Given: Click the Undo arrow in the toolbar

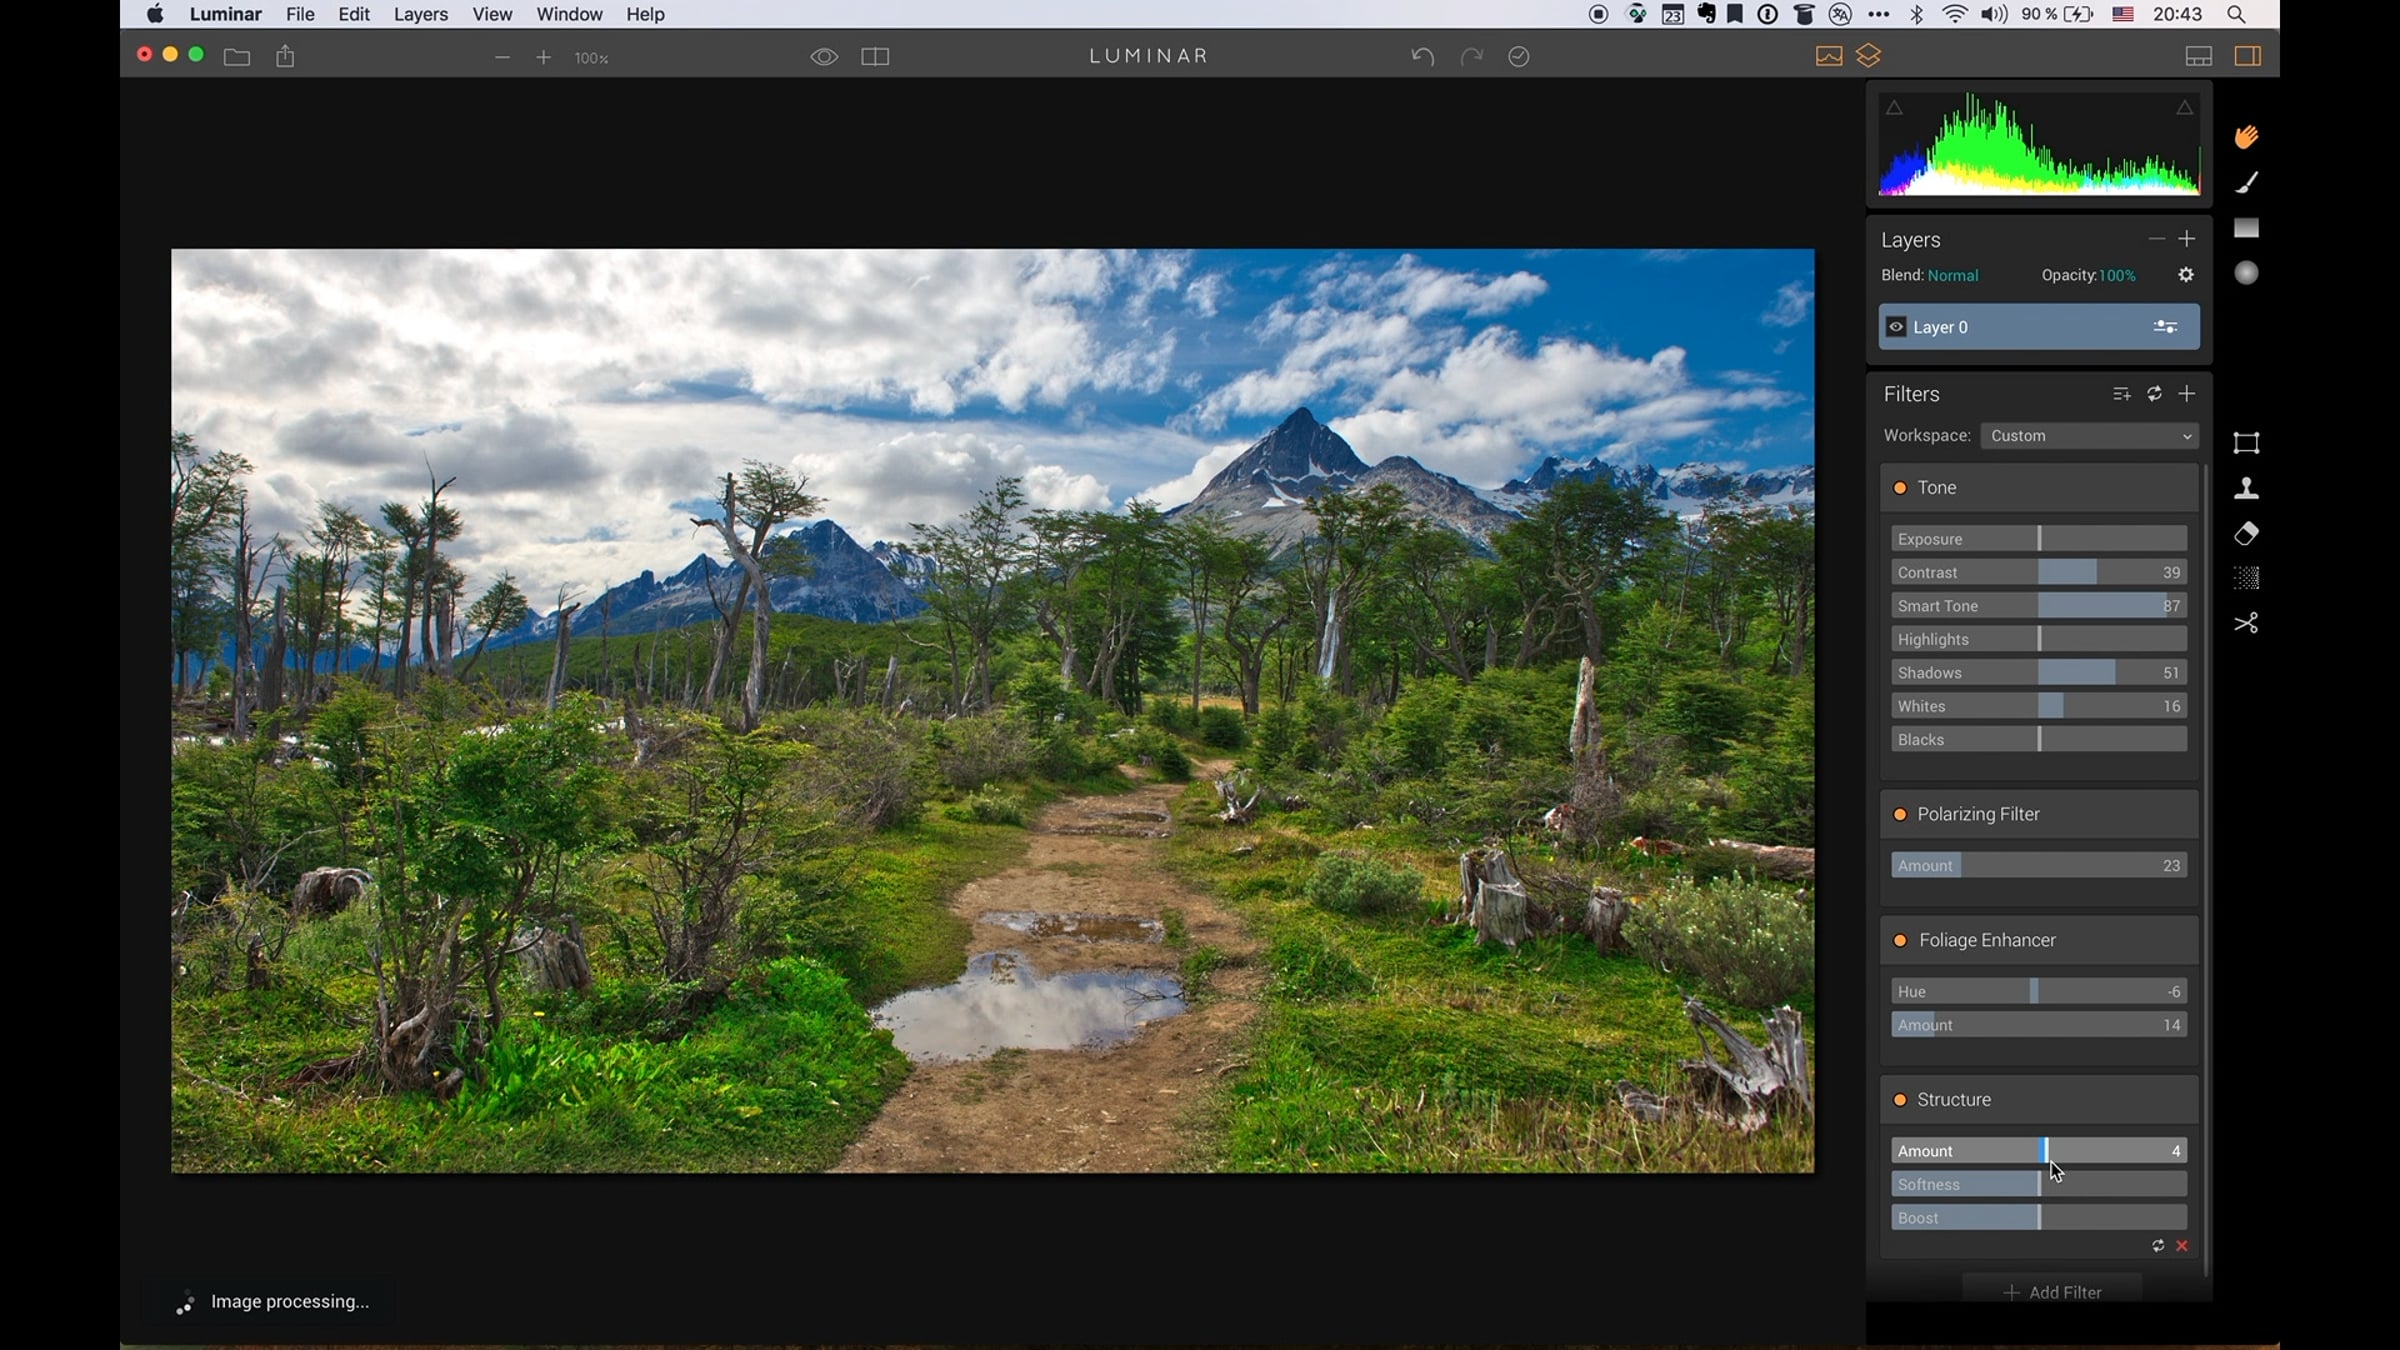Looking at the screenshot, I should coord(1422,57).
